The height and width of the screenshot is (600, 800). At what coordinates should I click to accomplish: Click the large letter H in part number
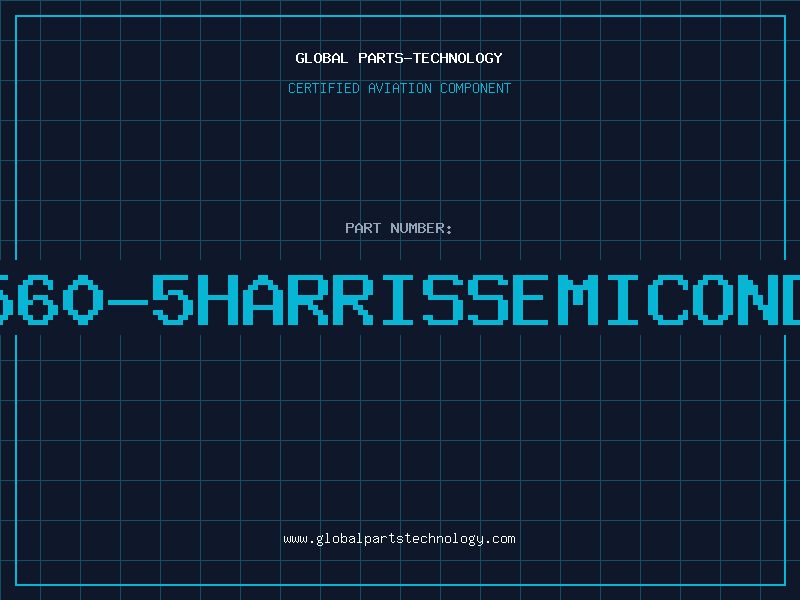tap(218, 299)
